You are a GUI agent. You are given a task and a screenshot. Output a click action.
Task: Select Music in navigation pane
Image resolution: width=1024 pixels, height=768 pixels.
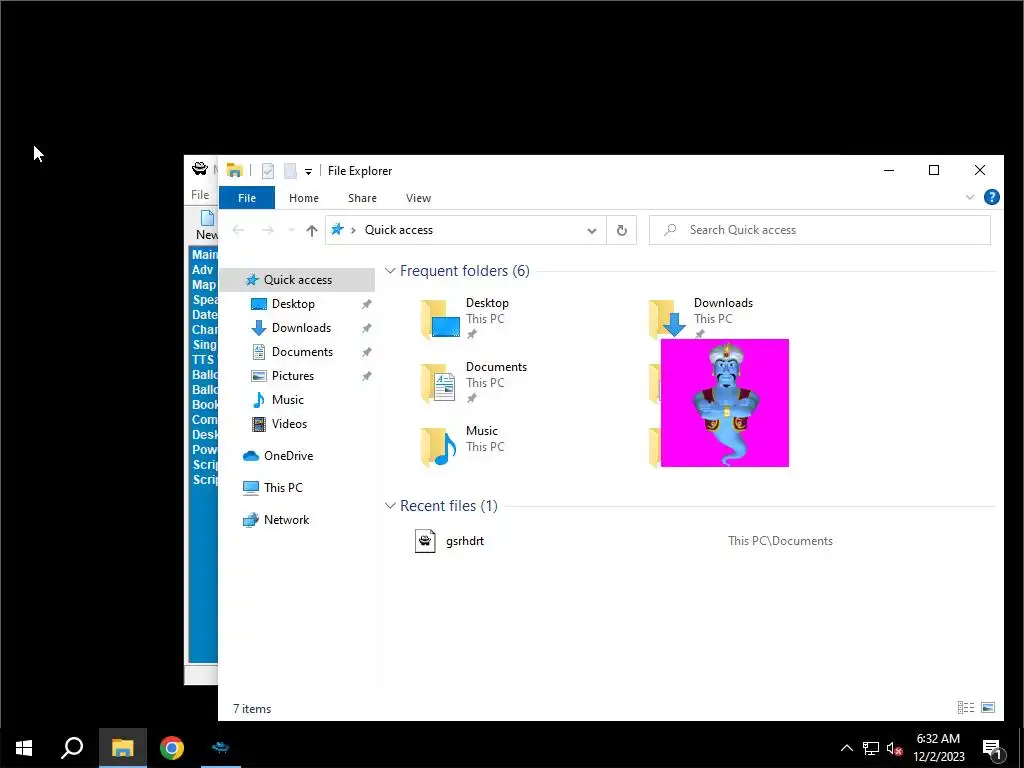pos(287,400)
